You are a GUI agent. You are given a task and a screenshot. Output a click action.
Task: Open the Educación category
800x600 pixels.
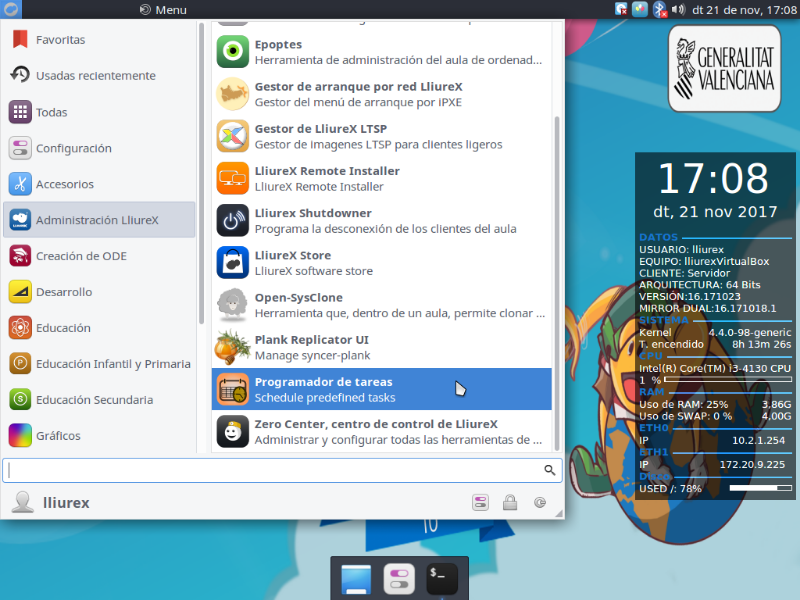coord(99,328)
